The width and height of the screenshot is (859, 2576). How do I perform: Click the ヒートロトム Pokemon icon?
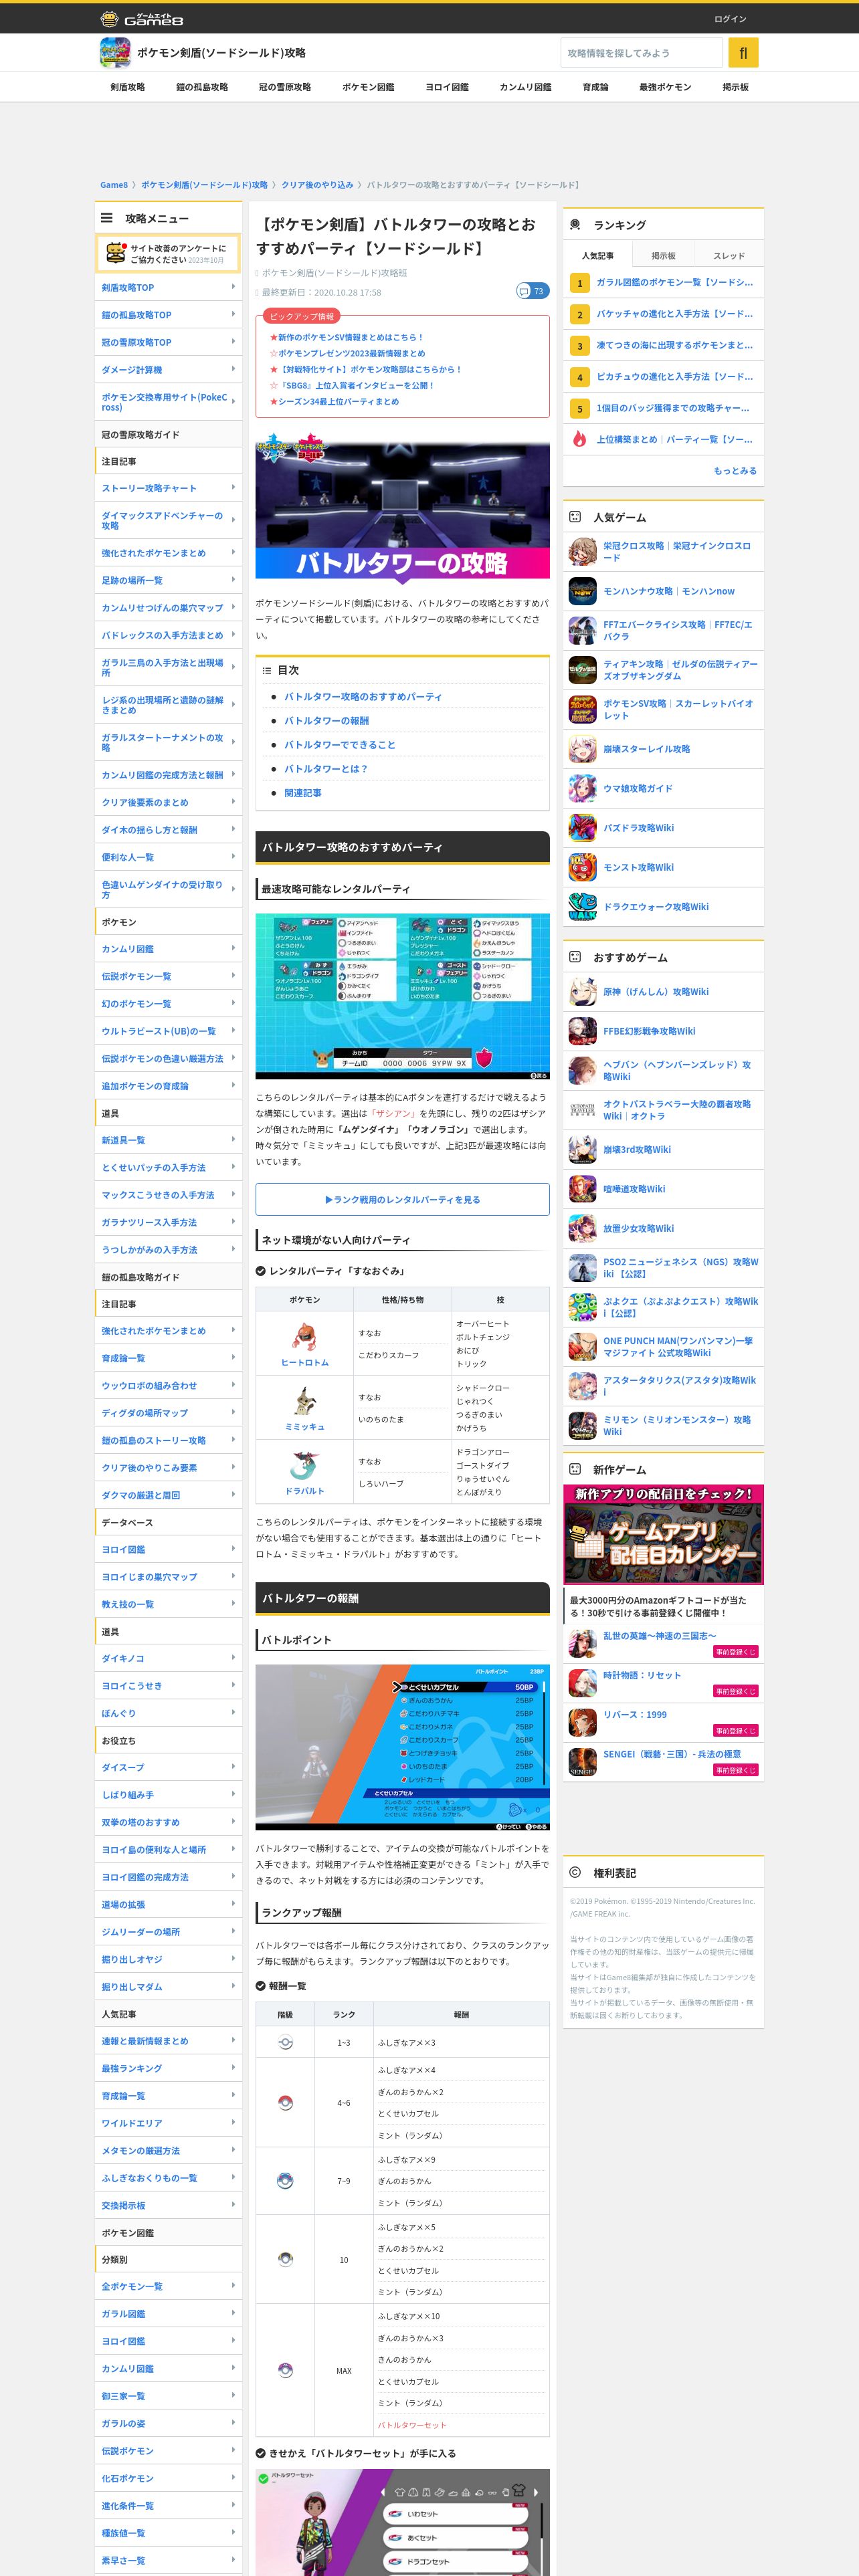(x=304, y=1336)
